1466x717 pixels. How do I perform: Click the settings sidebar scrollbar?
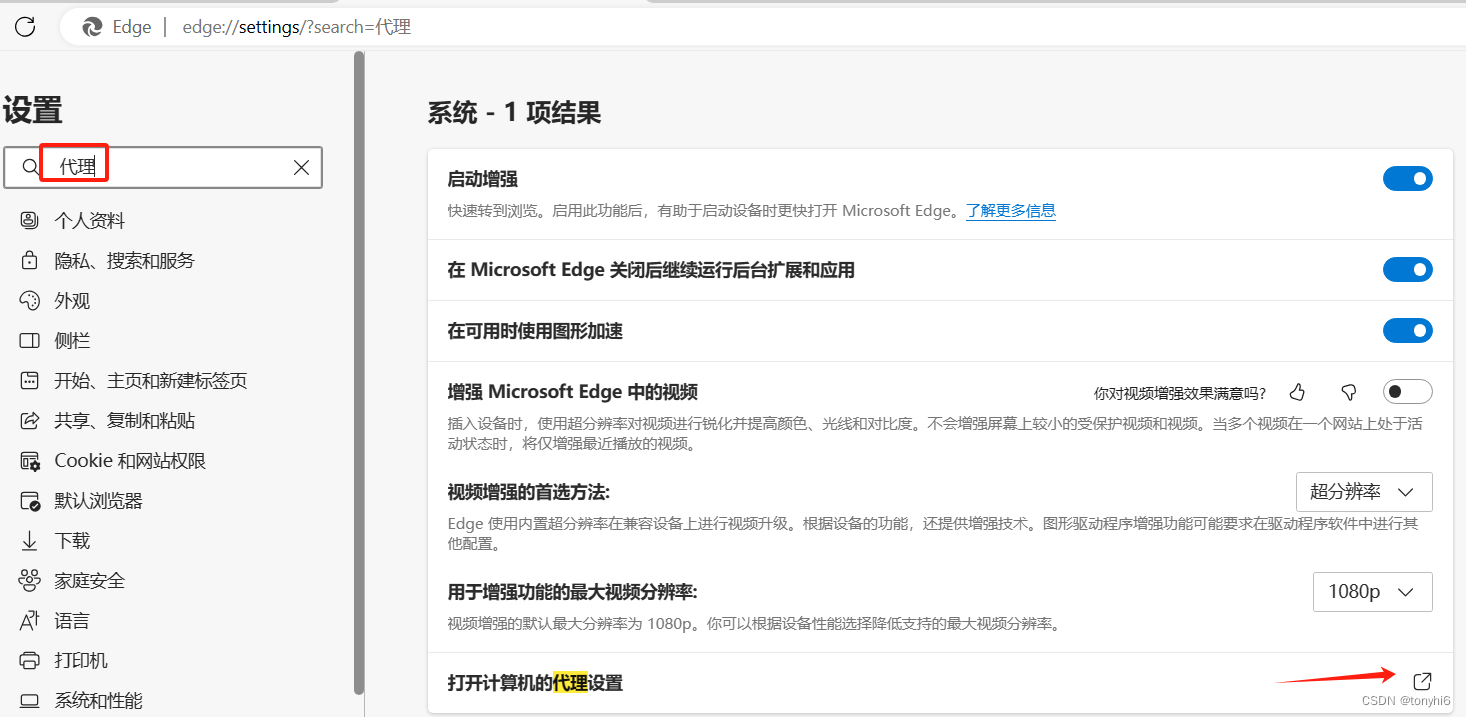pyautogui.click(x=359, y=373)
